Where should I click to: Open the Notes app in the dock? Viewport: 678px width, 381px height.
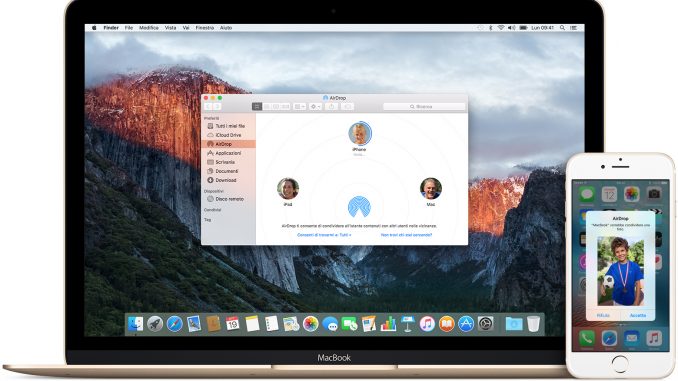tap(252, 323)
